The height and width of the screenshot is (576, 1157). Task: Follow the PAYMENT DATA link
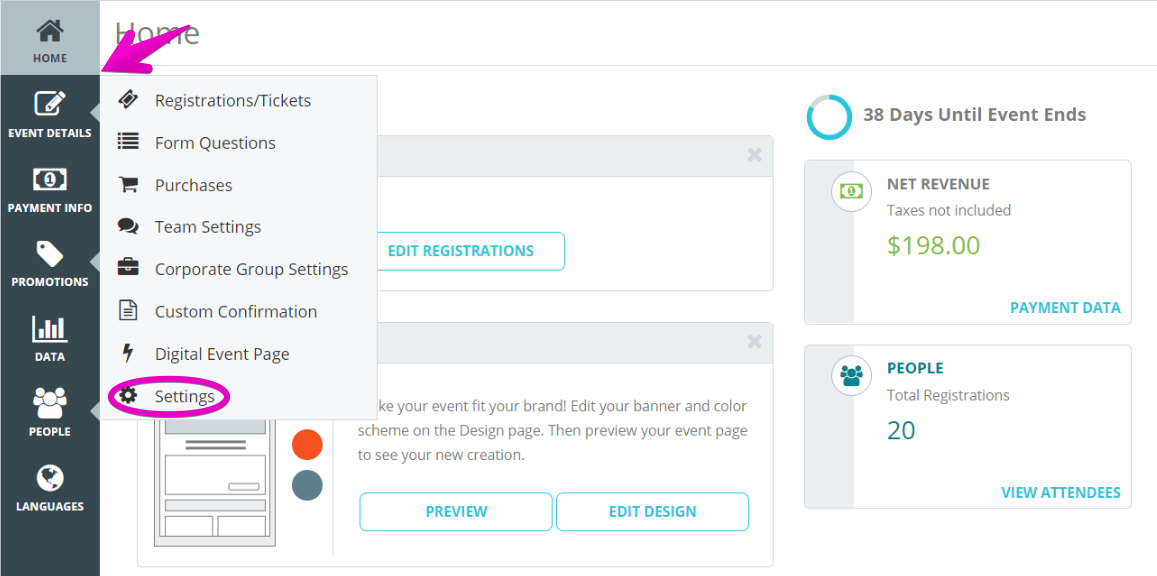pos(1066,308)
